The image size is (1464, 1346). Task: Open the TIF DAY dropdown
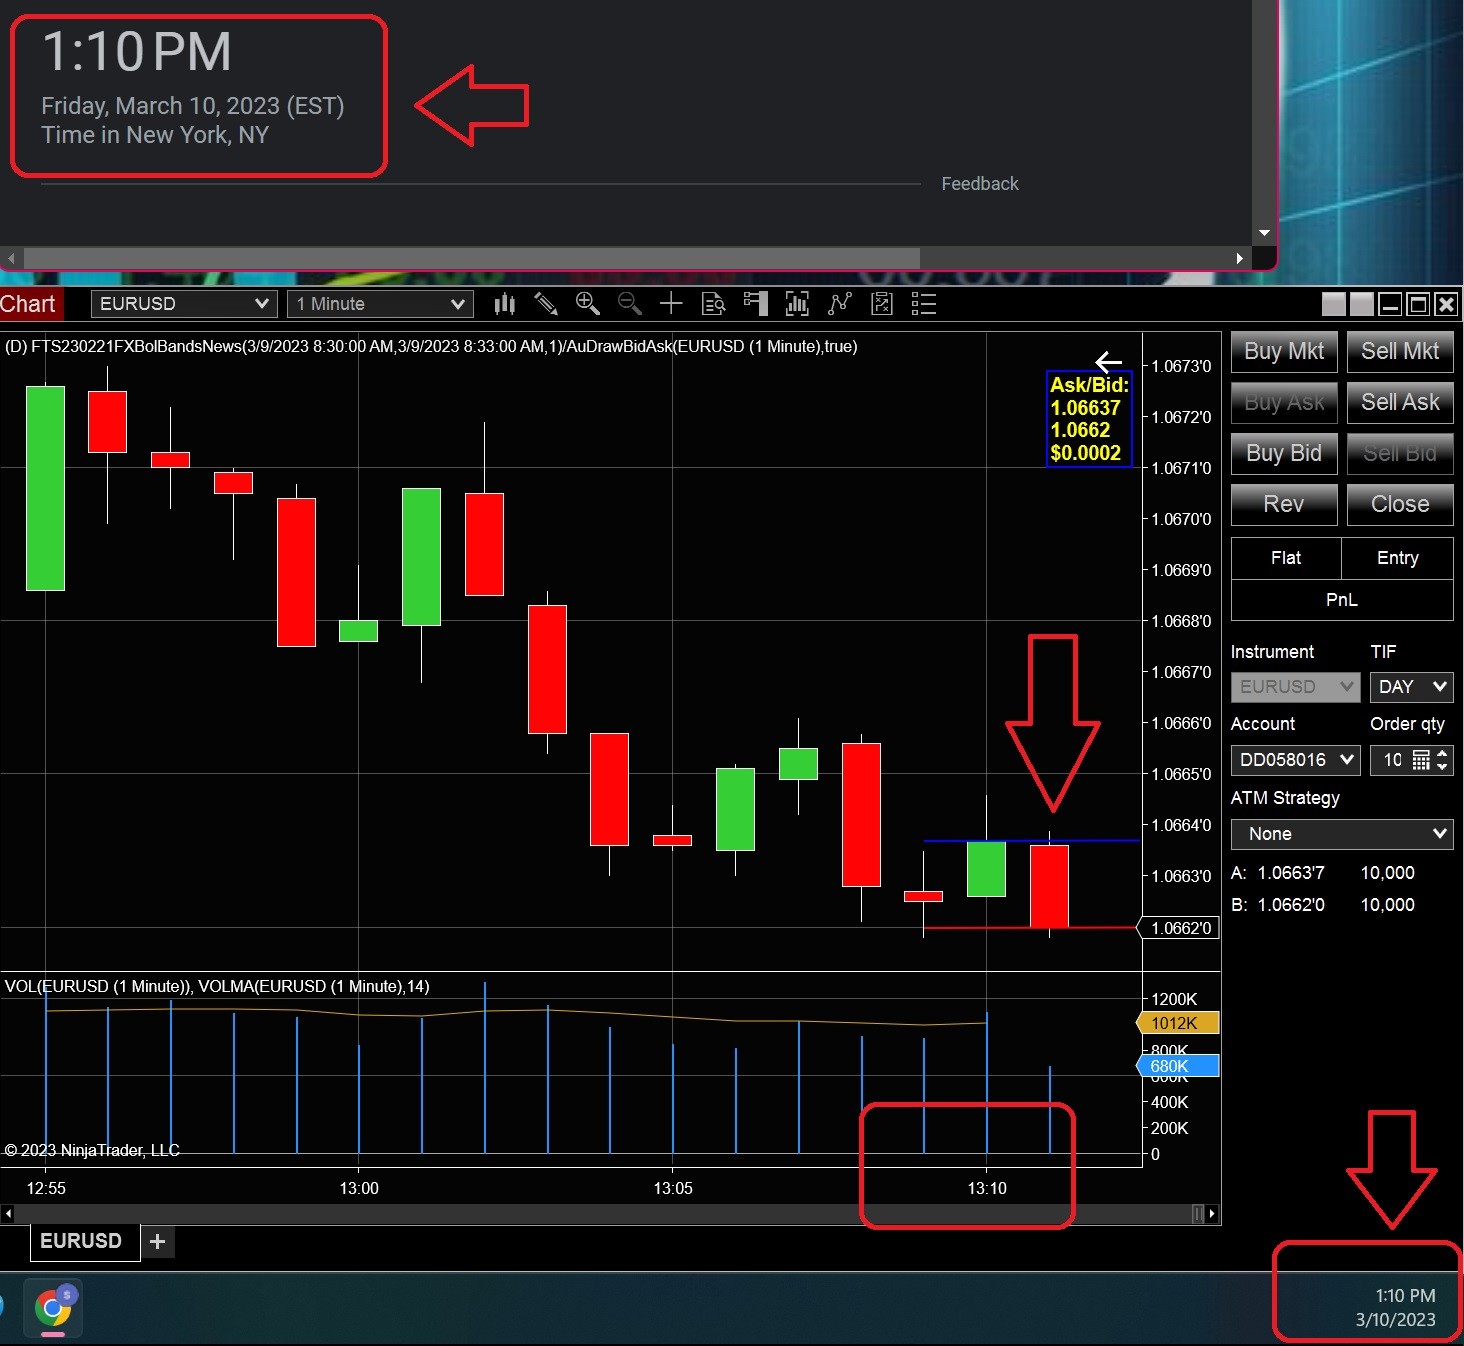coord(1411,687)
